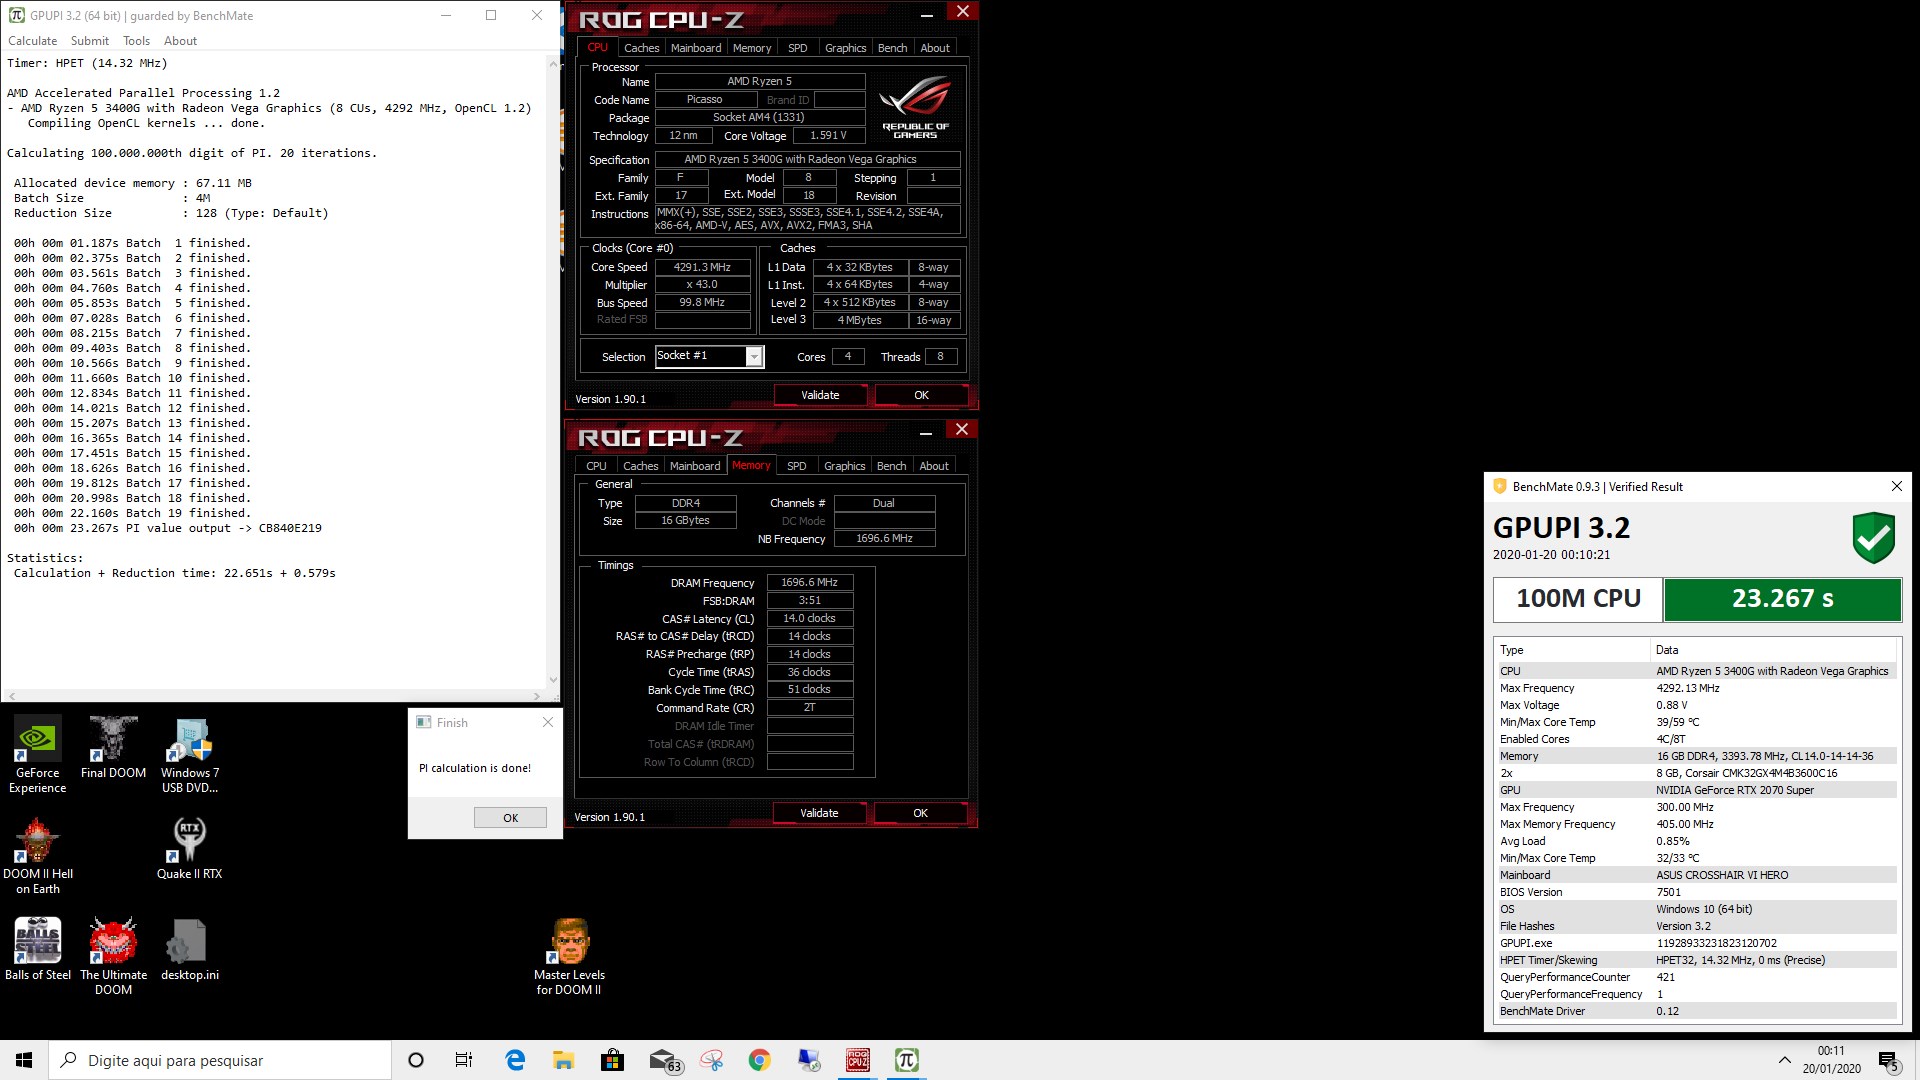Open SPD tab in bottom CPU-Z window

coord(796,466)
